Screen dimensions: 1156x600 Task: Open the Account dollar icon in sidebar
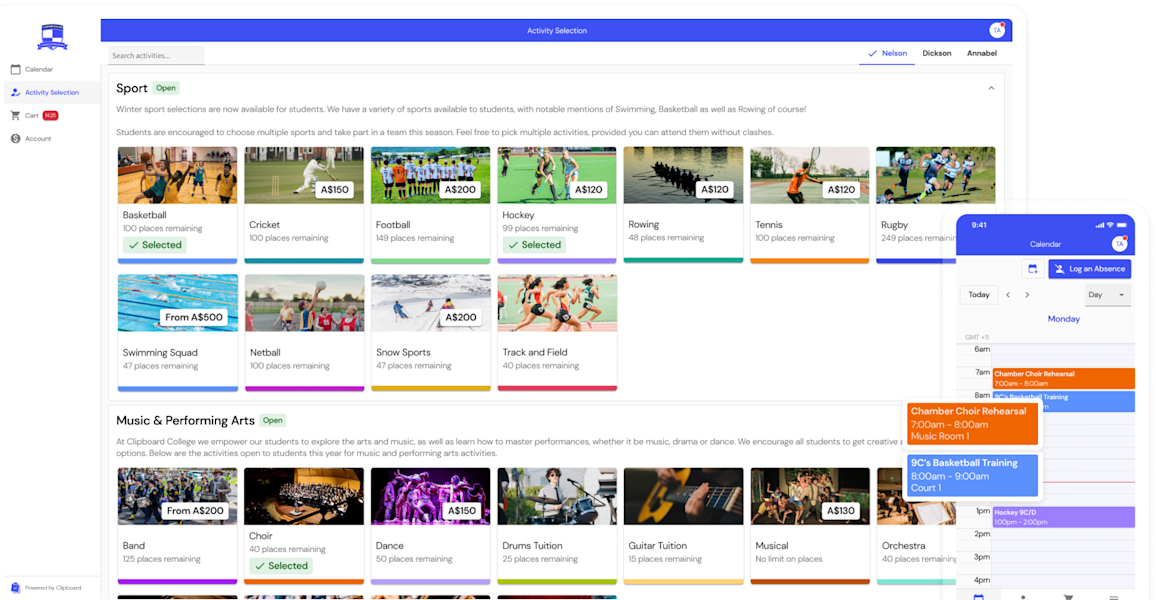click(15, 139)
